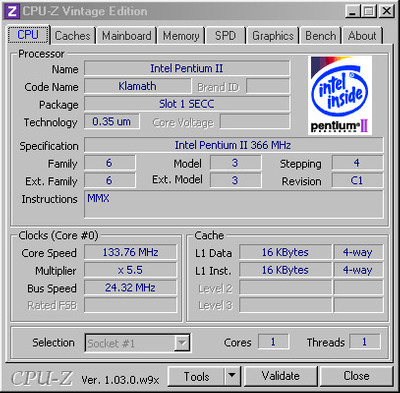
Task: Click the empty Brand ID field
Action: (268, 86)
